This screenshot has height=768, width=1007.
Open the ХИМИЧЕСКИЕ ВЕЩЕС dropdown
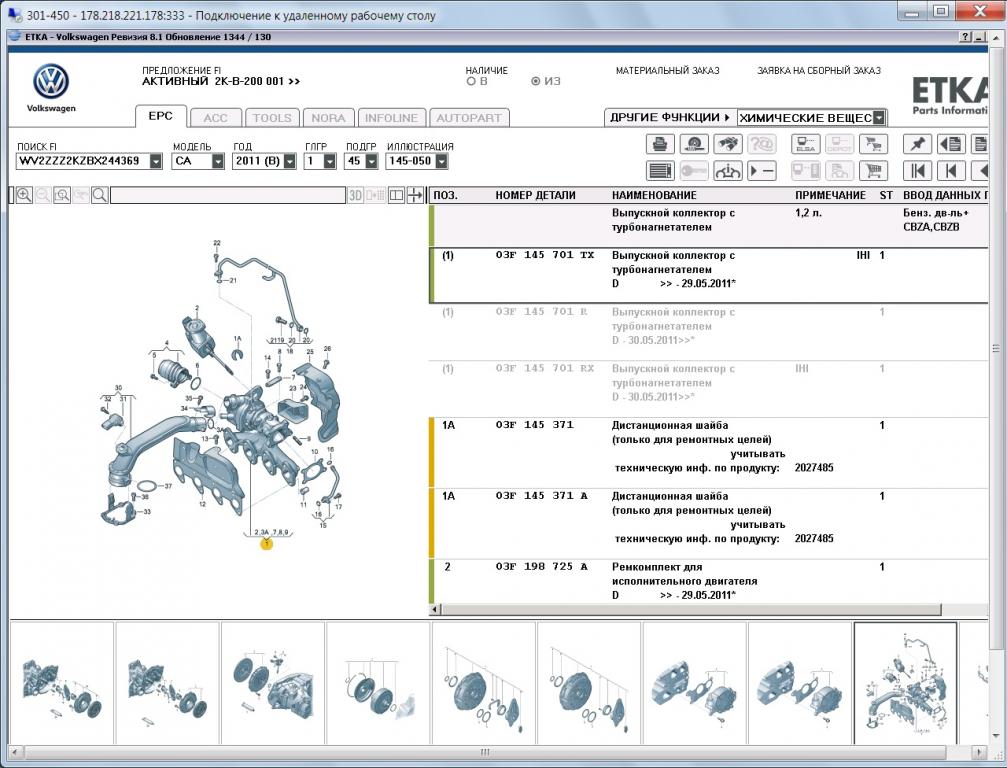tap(879, 118)
